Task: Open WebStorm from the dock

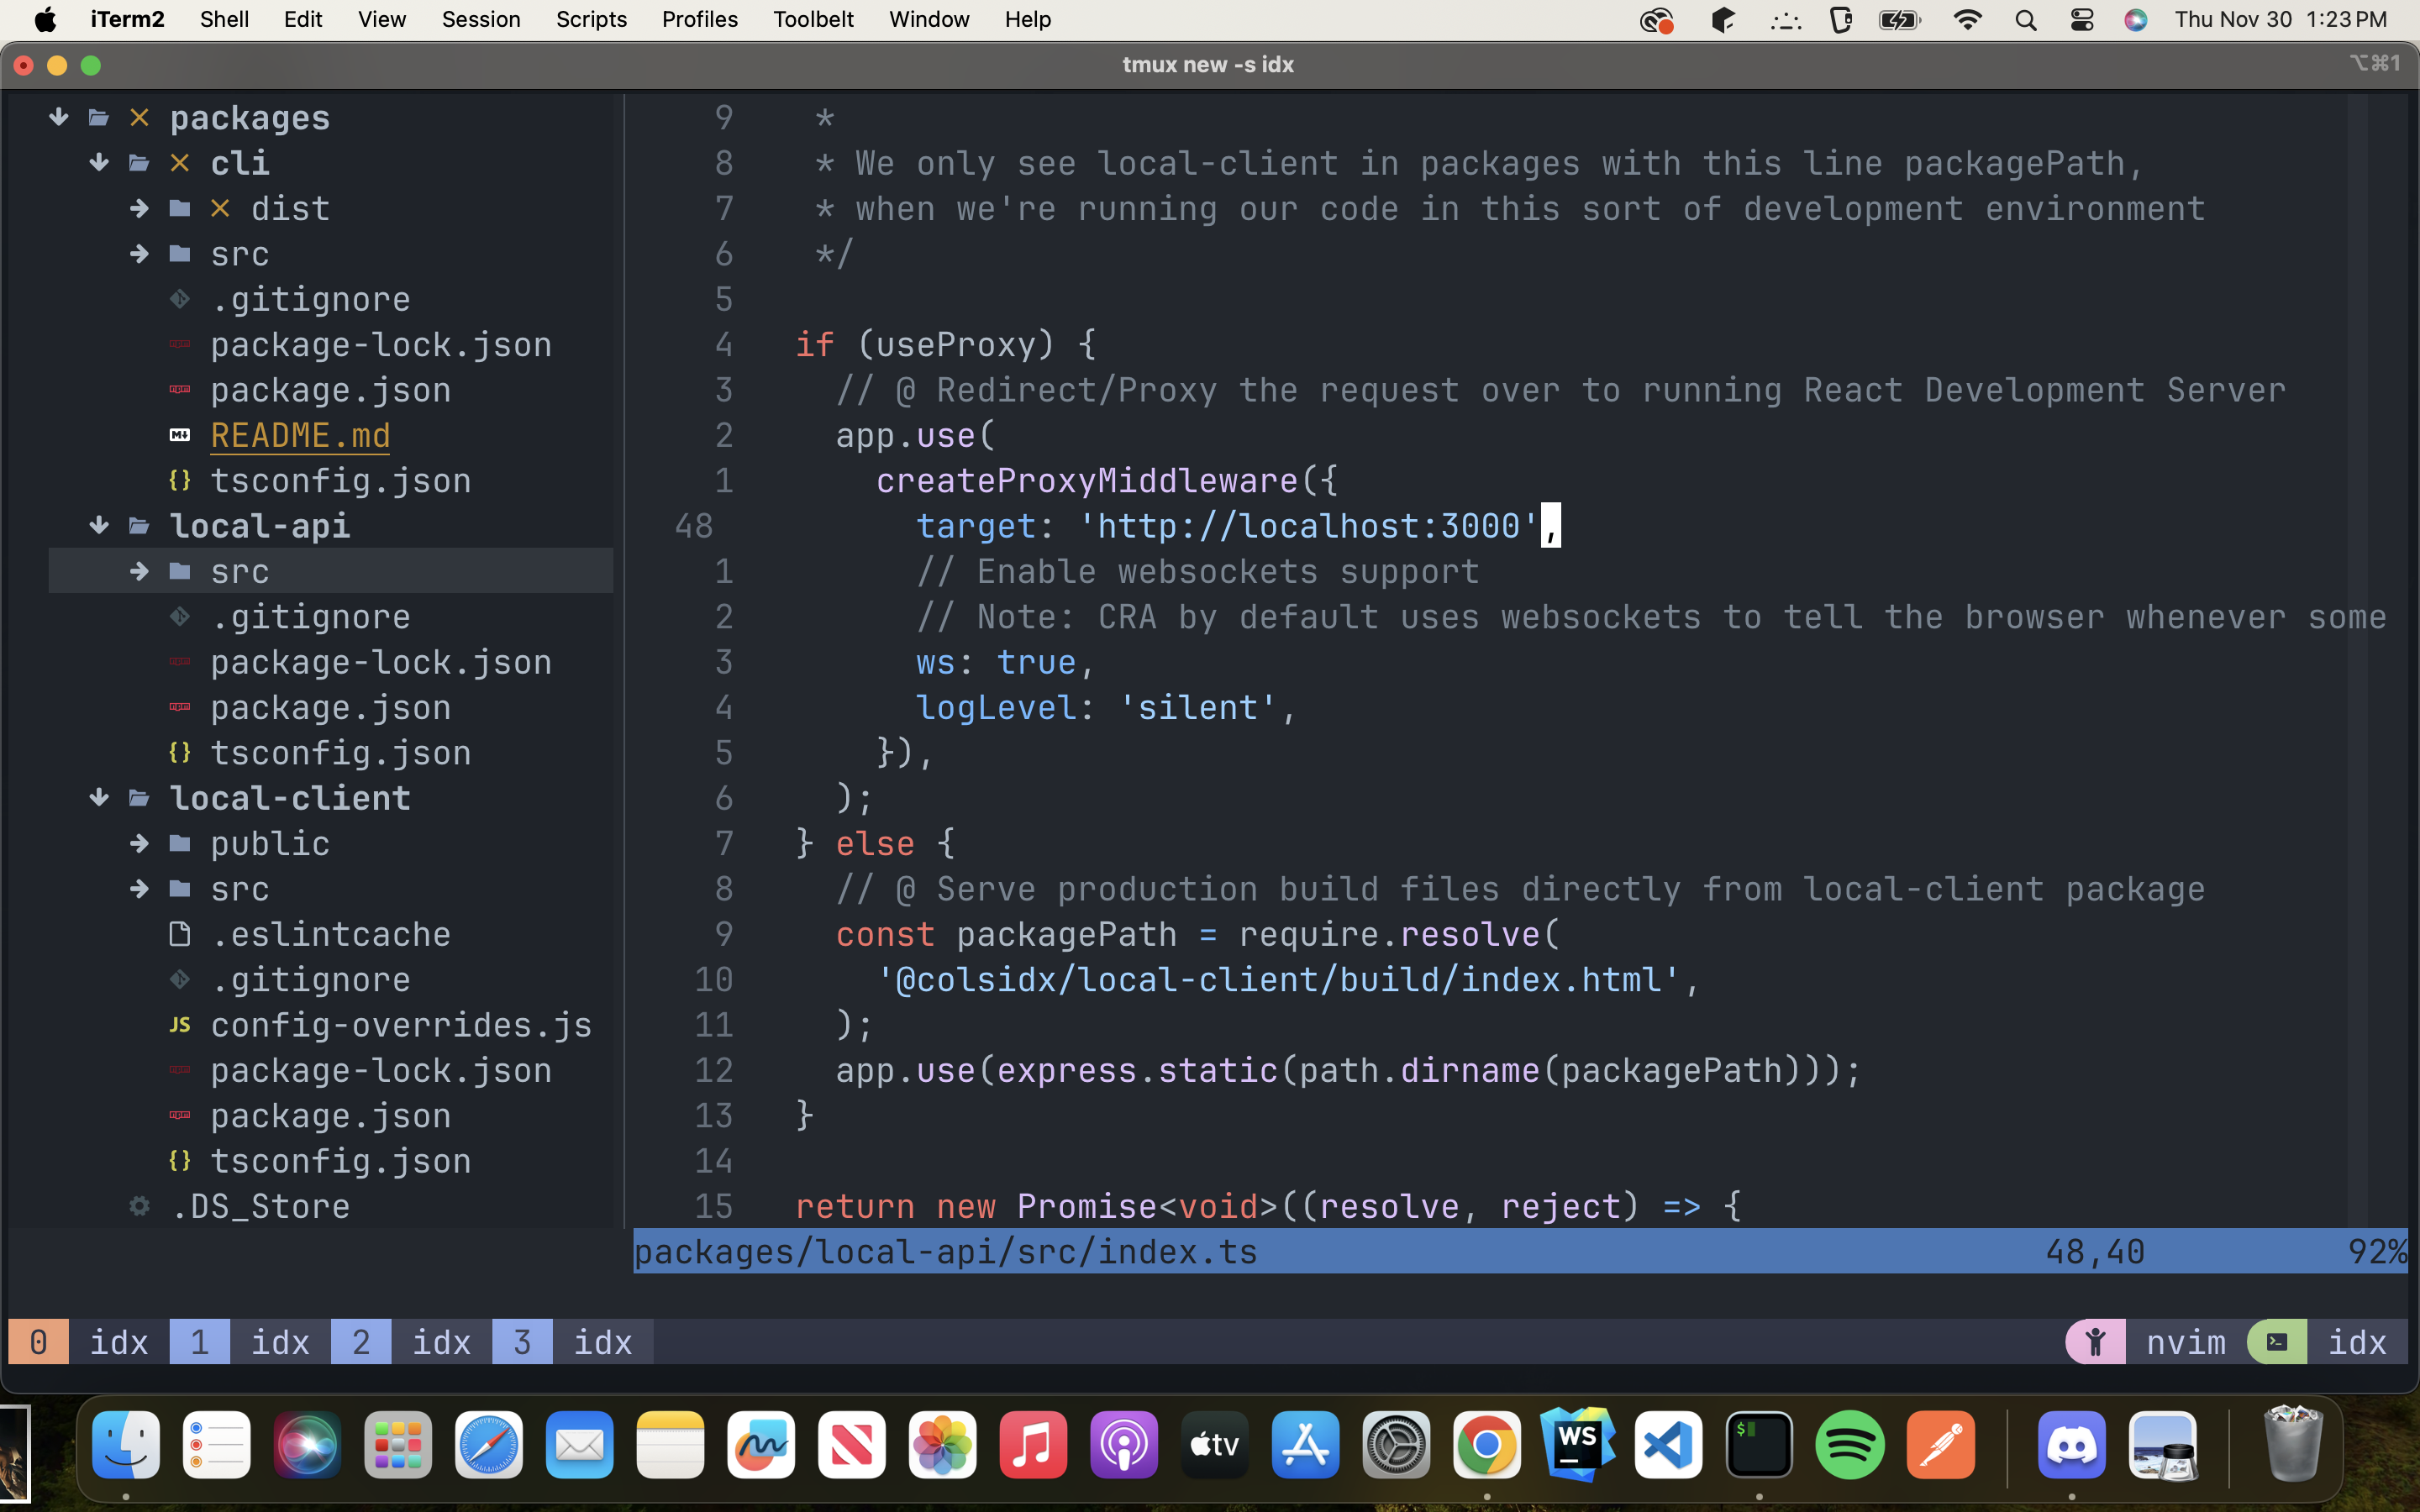Action: [x=1577, y=1445]
